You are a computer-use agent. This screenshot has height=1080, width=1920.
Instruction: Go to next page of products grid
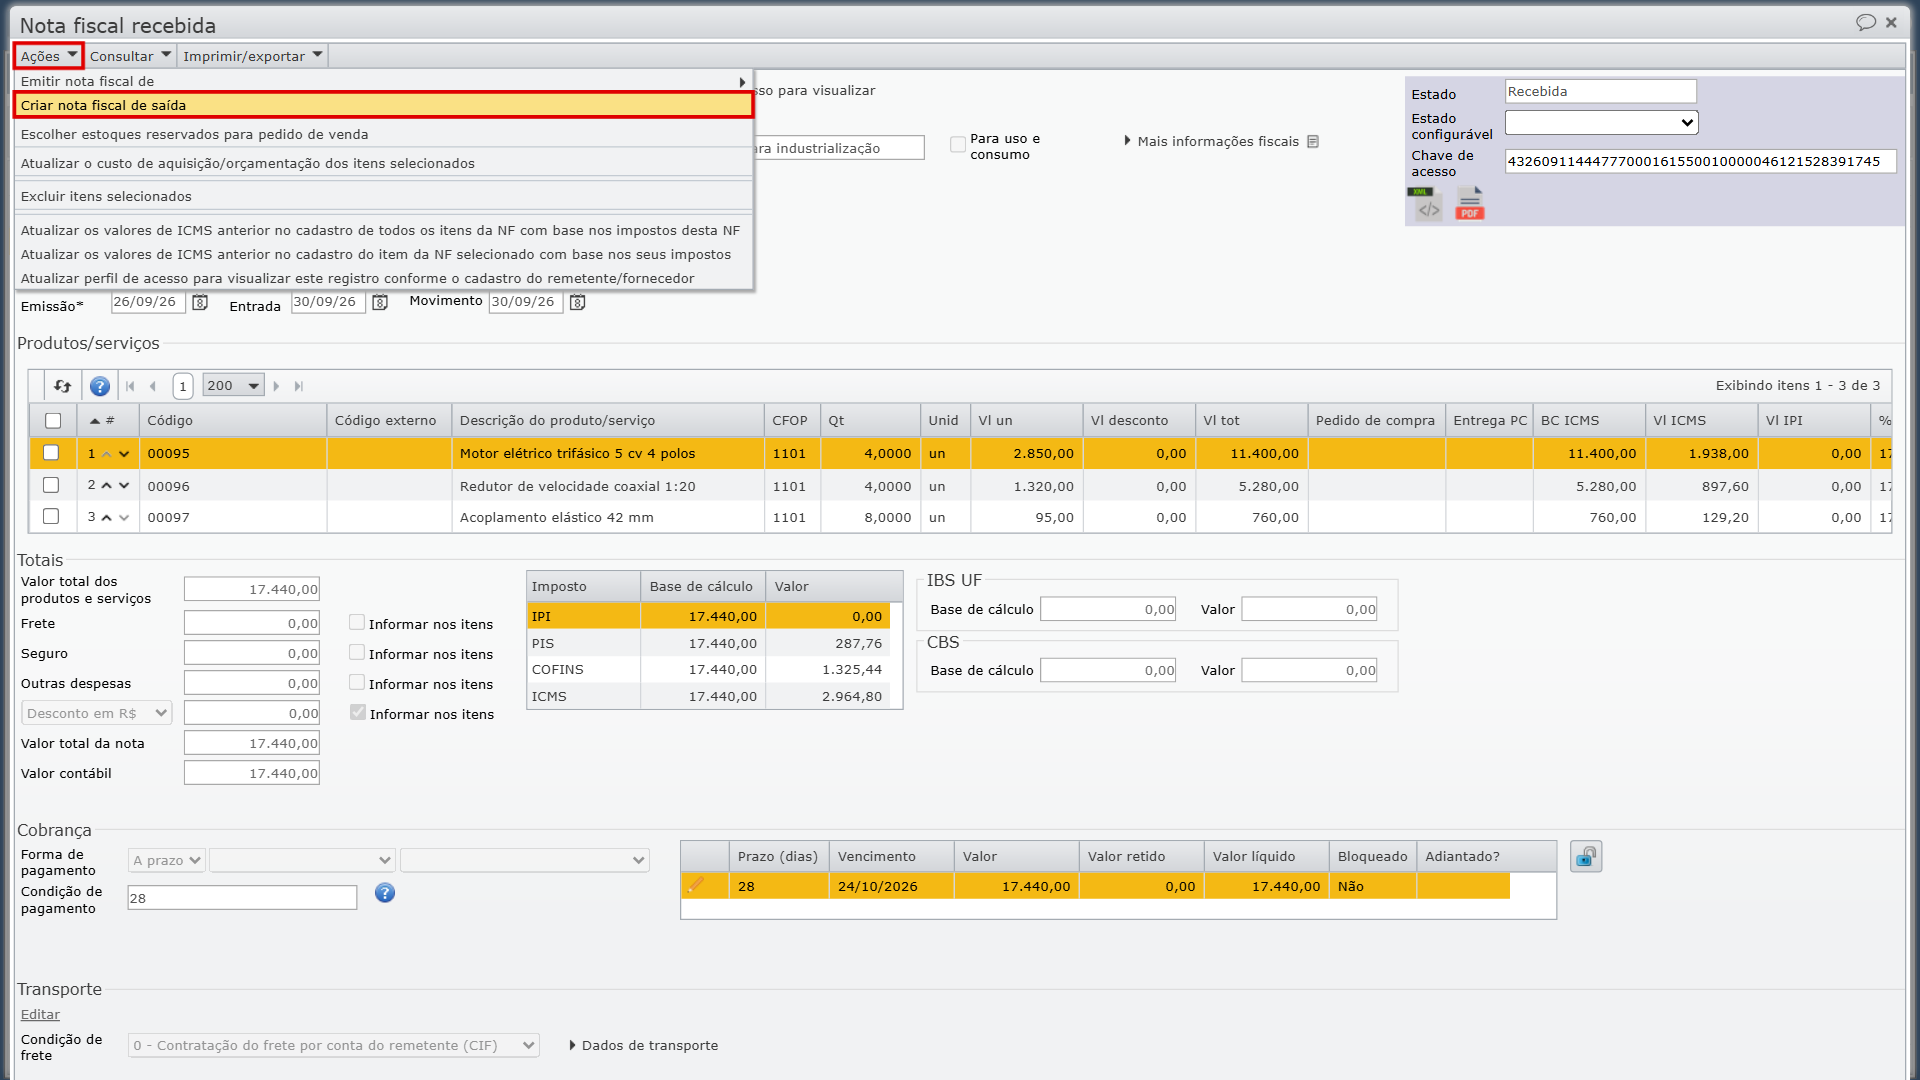[x=276, y=386]
